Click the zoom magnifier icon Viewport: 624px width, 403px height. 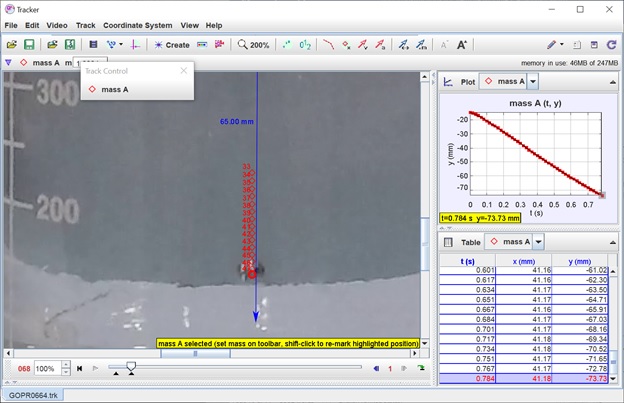click(x=242, y=45)
